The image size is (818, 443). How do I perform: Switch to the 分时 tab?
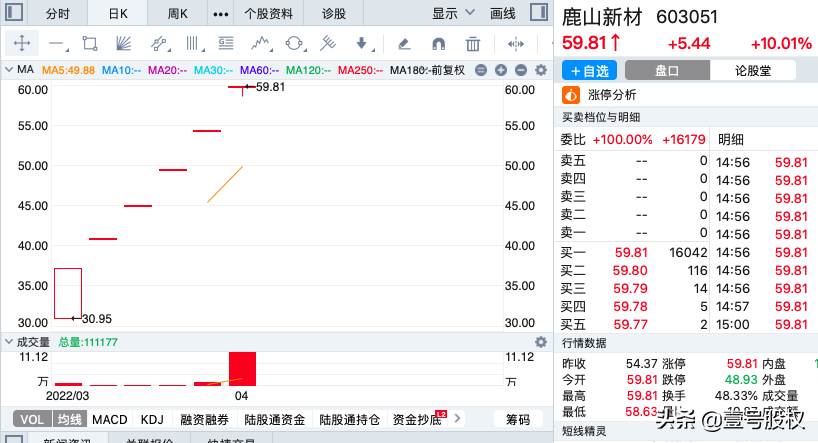click(57, 14)
